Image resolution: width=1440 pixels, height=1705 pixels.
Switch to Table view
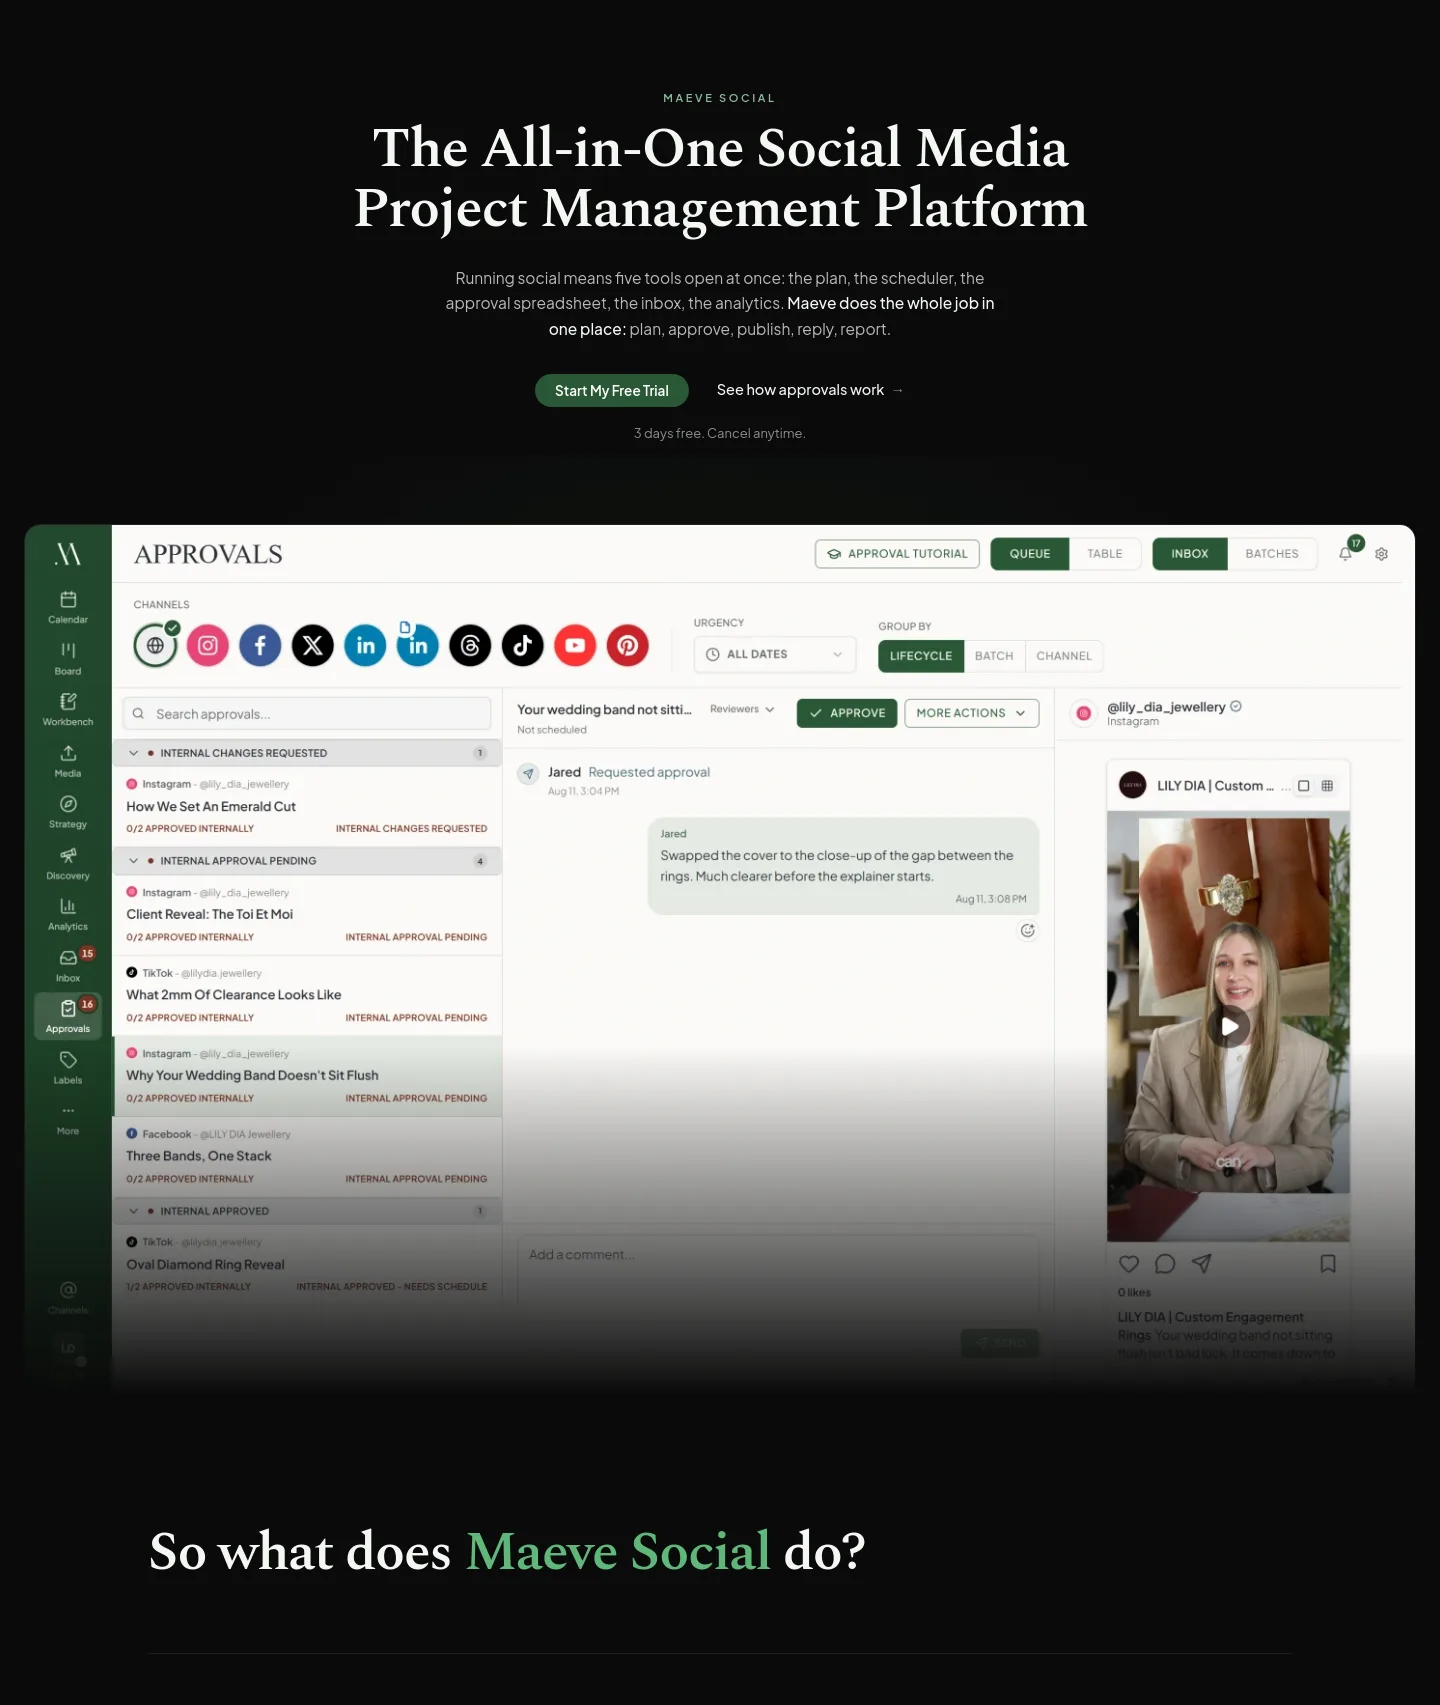pos(1105,554)
